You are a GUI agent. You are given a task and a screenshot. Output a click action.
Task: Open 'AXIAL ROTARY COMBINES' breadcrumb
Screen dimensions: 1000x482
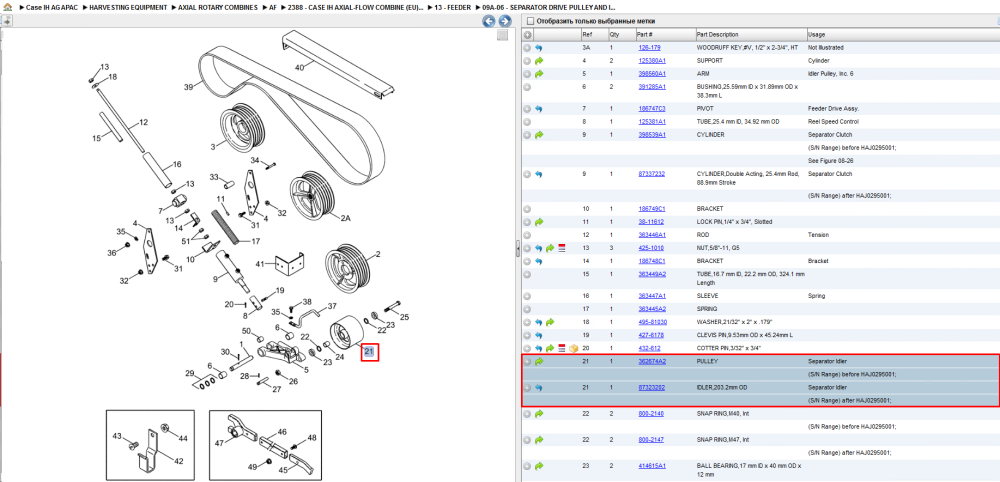pyautogui.click(x=219, y=8)
